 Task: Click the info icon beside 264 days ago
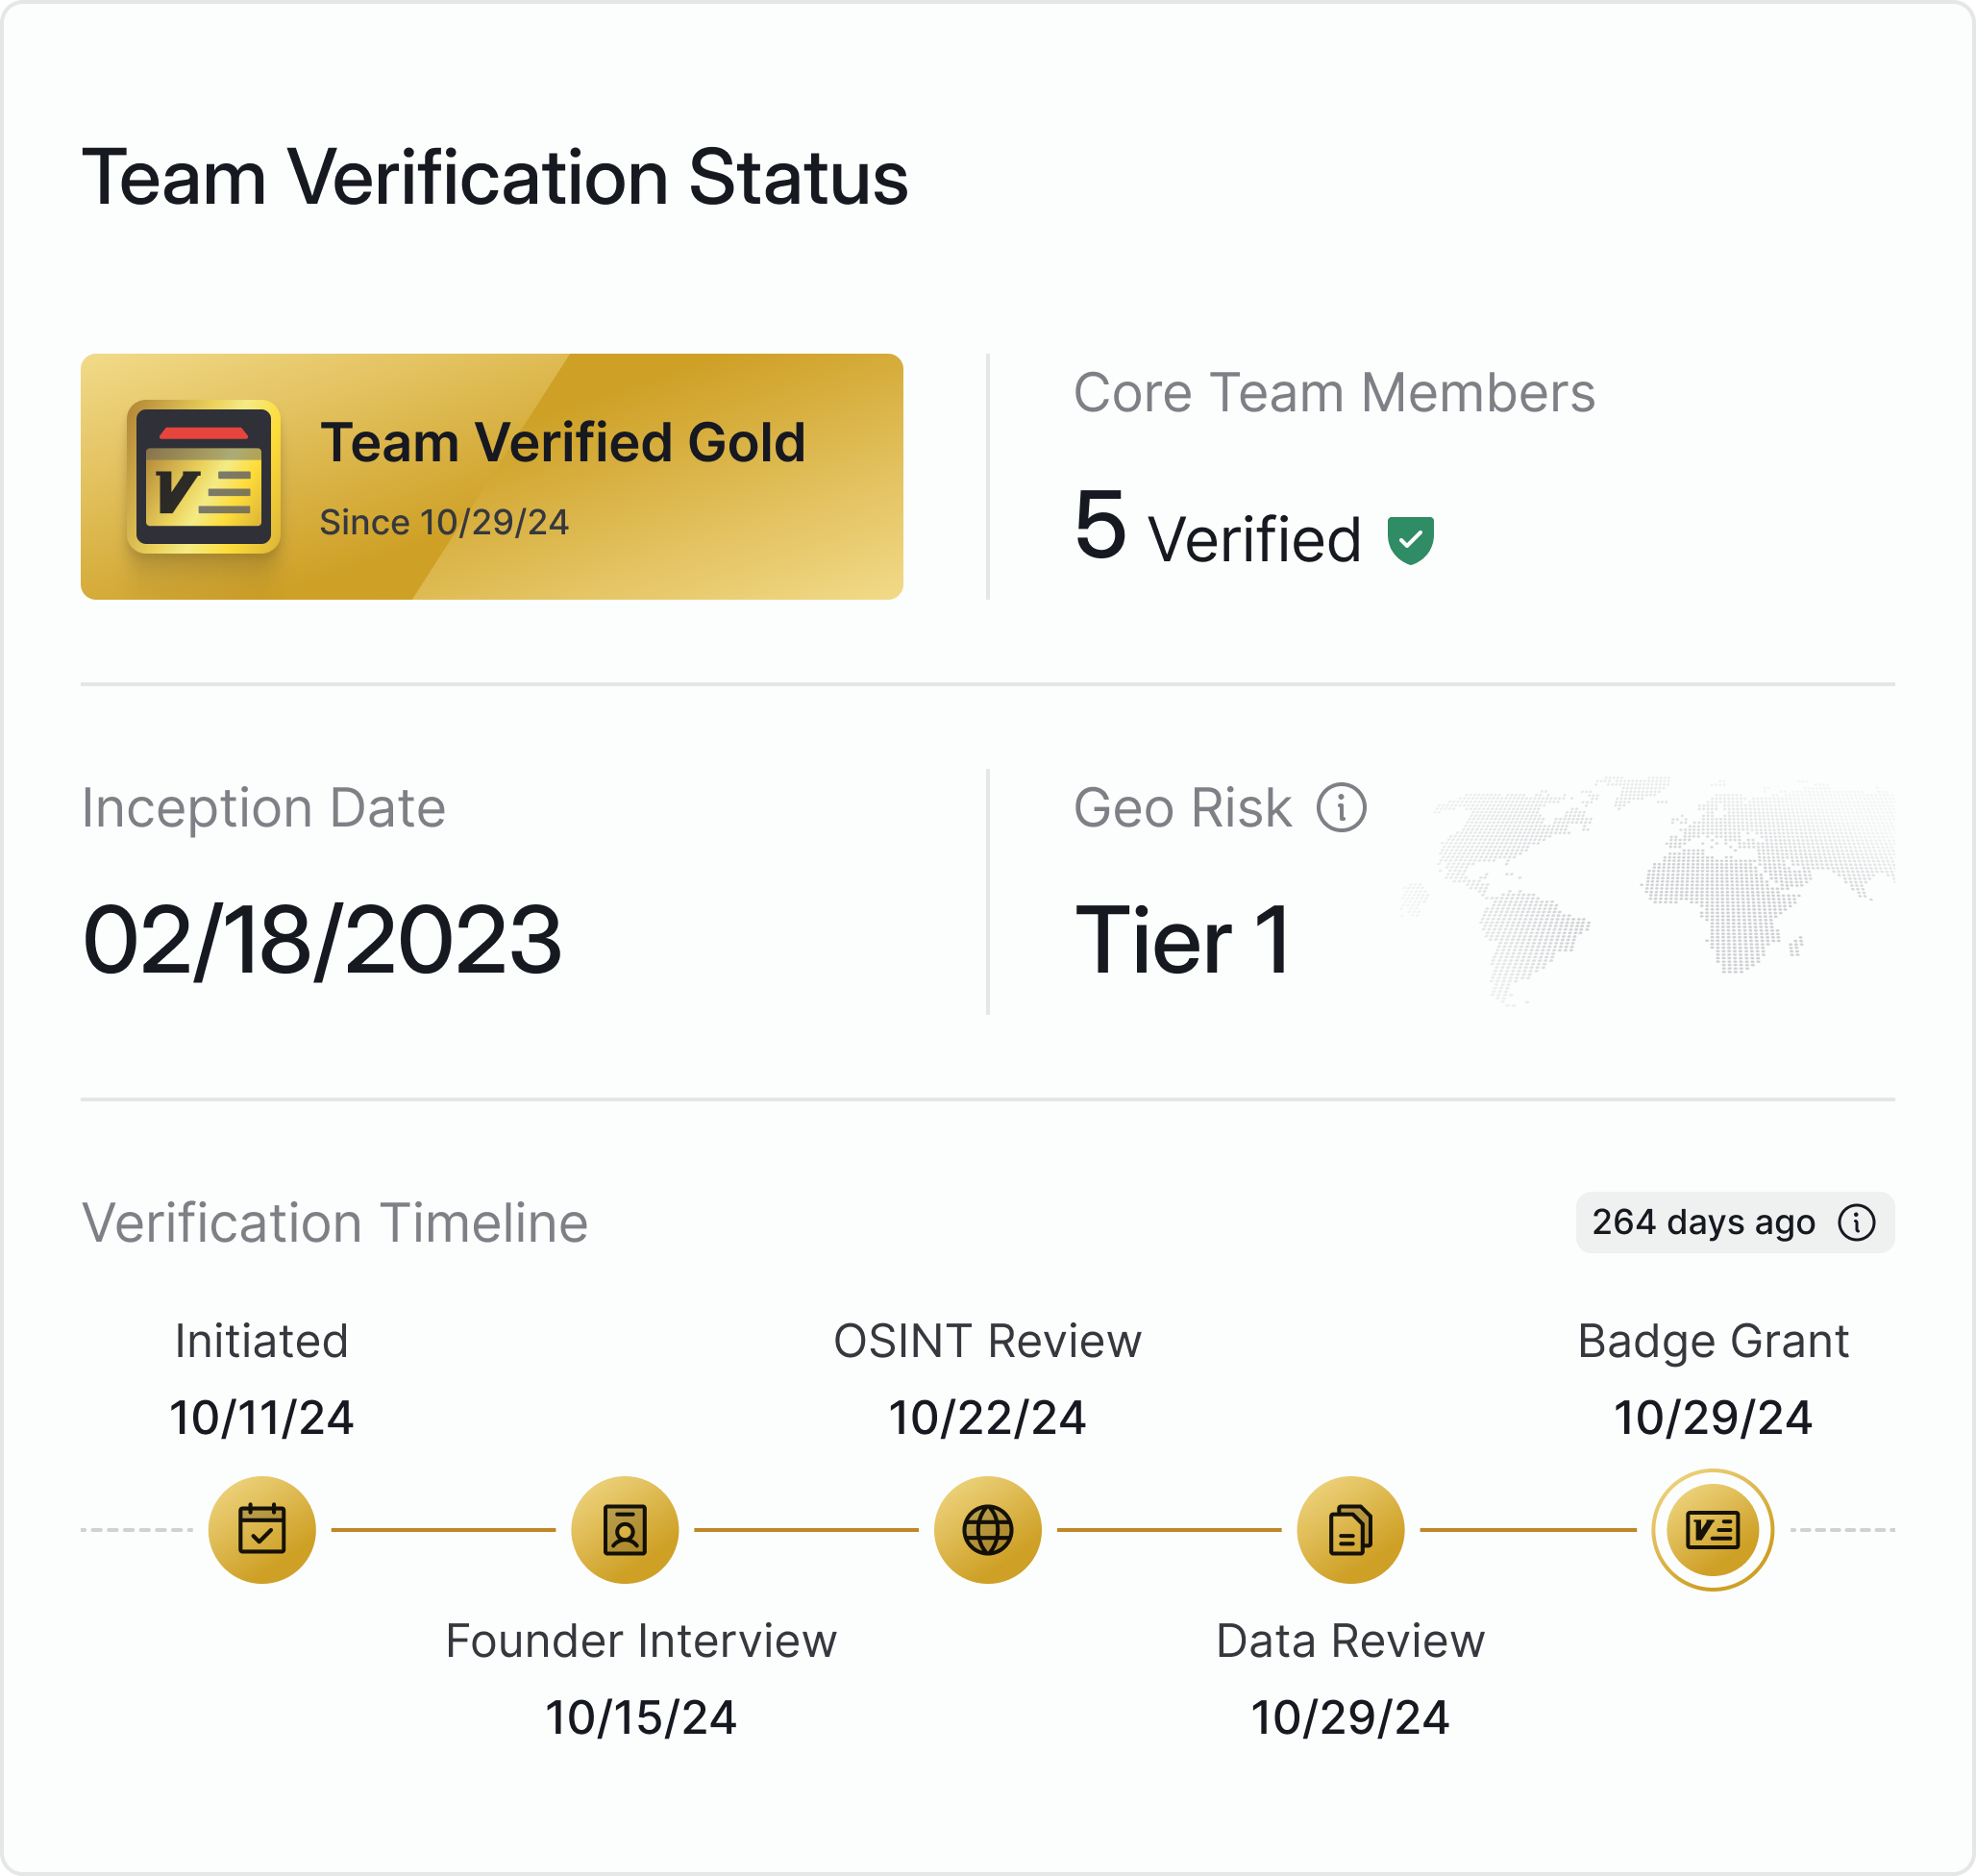coord(1857,1222)
